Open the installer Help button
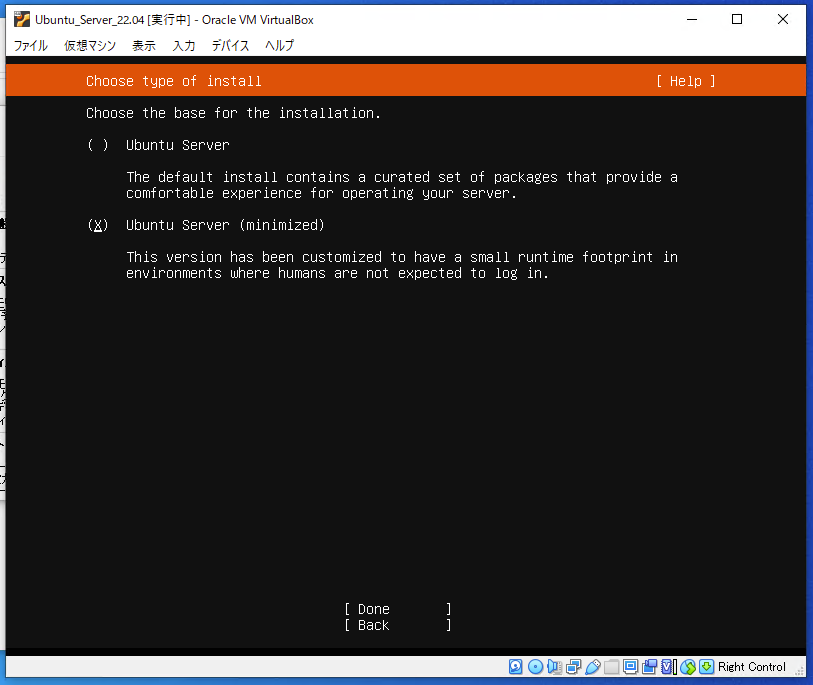The height and width of the screenshot is (685, 813). pos(685,81)
